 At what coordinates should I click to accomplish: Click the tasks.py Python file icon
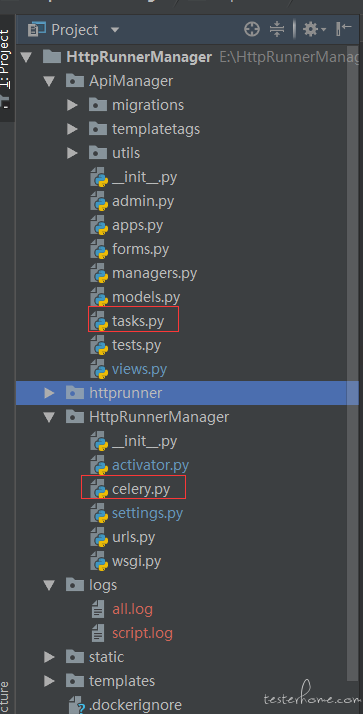coord(99,322)
